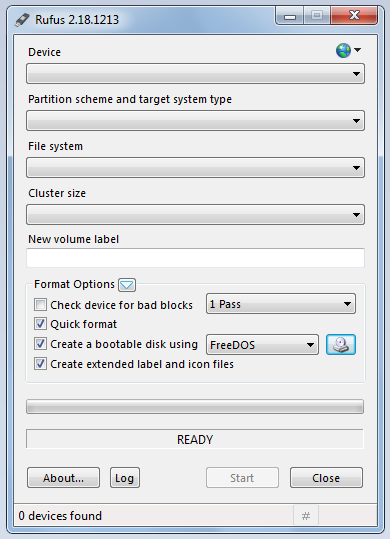
Task: Enable Check device for bad blocks
Action: [x=40, y=305]
